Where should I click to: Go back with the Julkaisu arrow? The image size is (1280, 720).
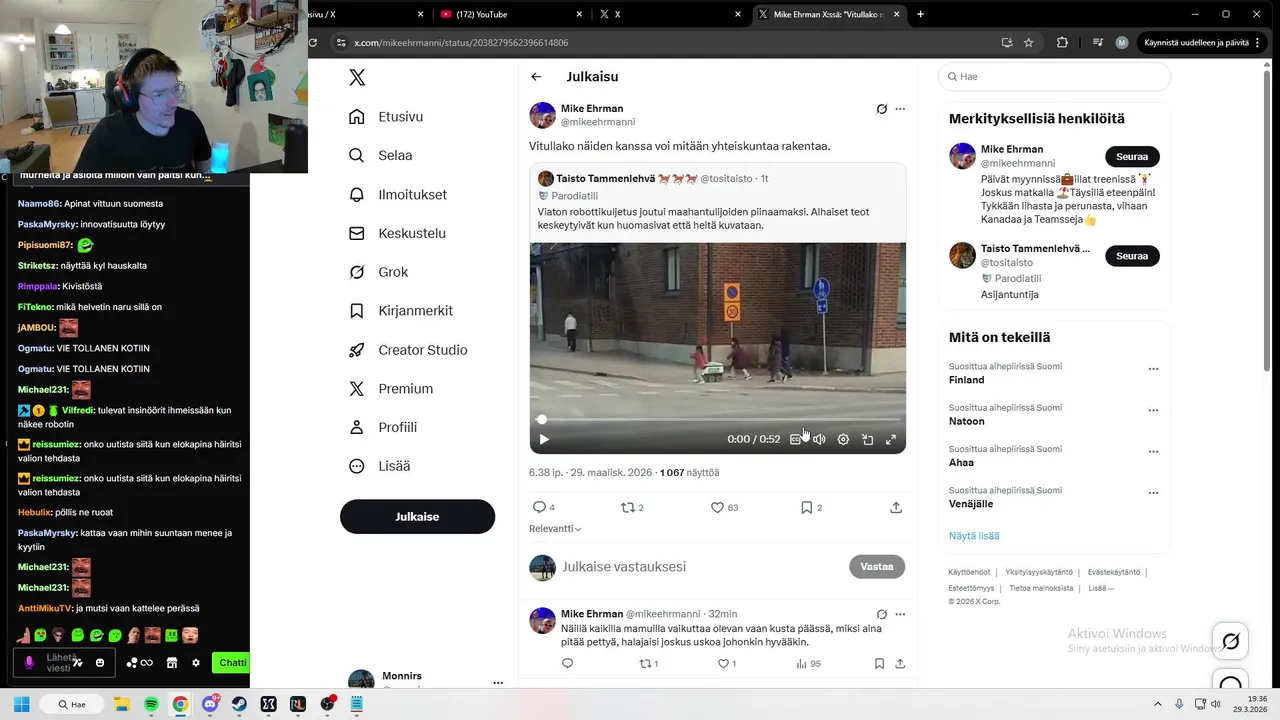point(536,77)
